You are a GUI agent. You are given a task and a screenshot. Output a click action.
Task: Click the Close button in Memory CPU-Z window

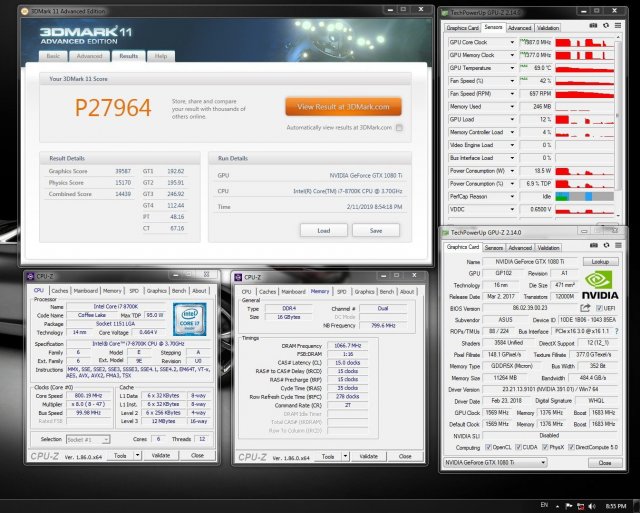click(405, 456)
